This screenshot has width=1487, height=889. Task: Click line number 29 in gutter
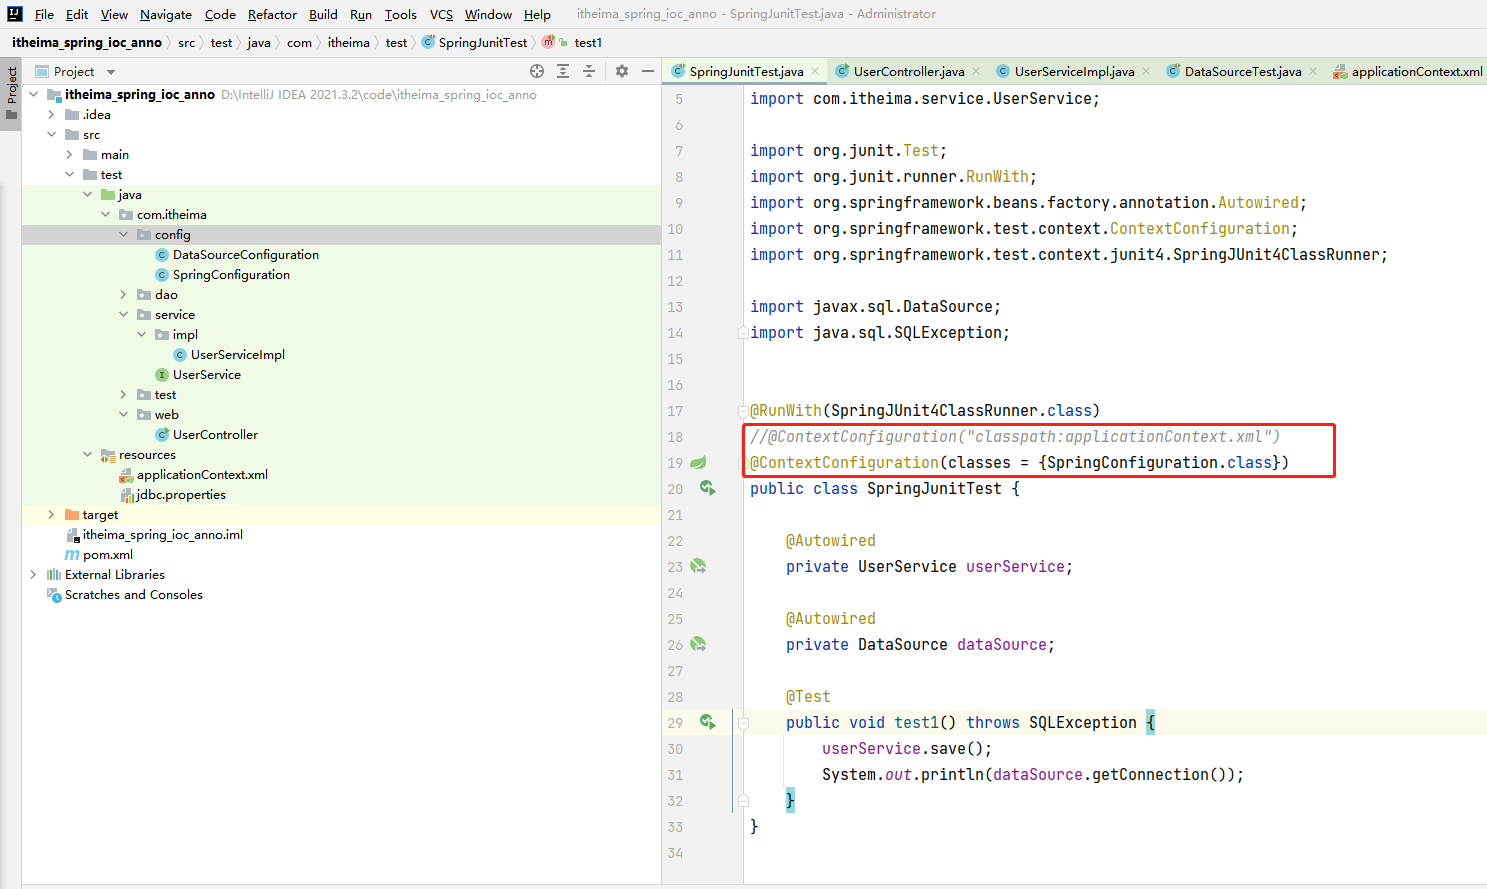click(x=675, y=722)
